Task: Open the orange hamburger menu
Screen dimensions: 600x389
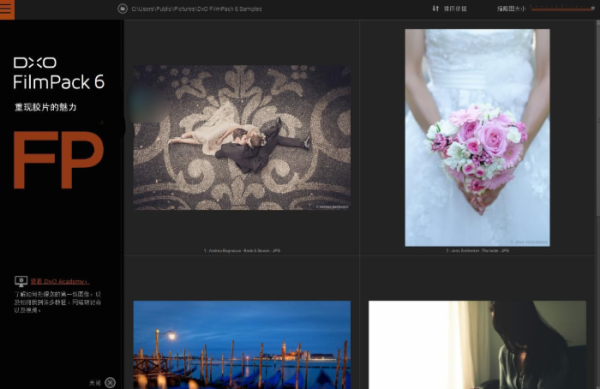Action: (6, 9)
